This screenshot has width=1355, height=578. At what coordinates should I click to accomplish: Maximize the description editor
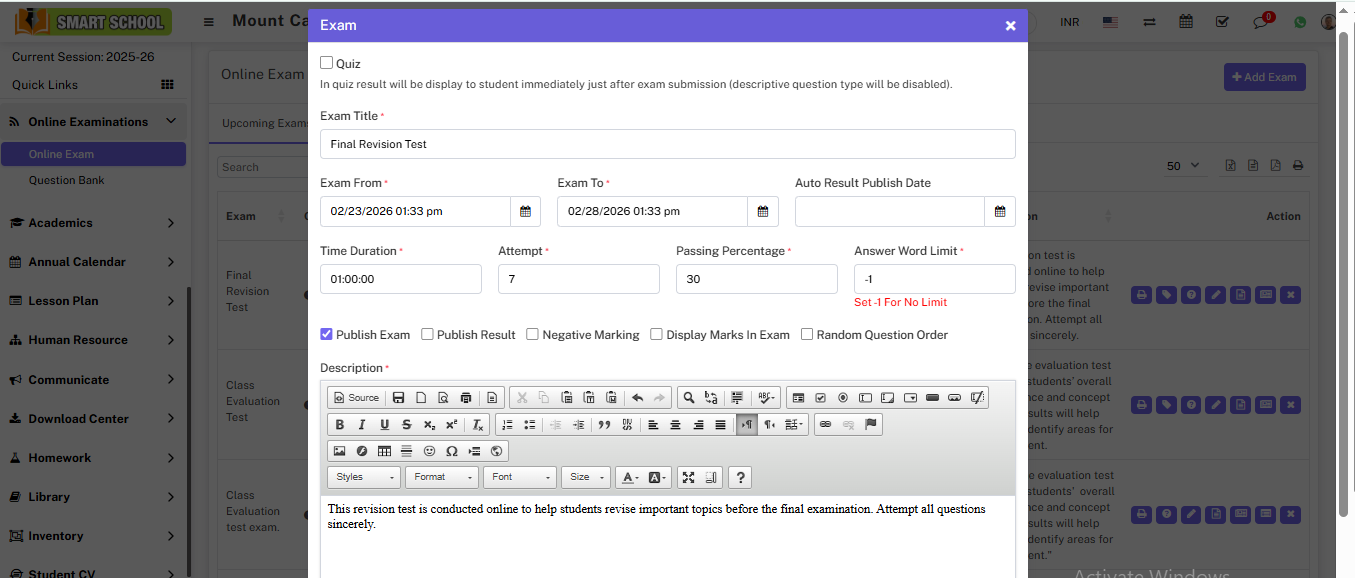click(688, 478)
